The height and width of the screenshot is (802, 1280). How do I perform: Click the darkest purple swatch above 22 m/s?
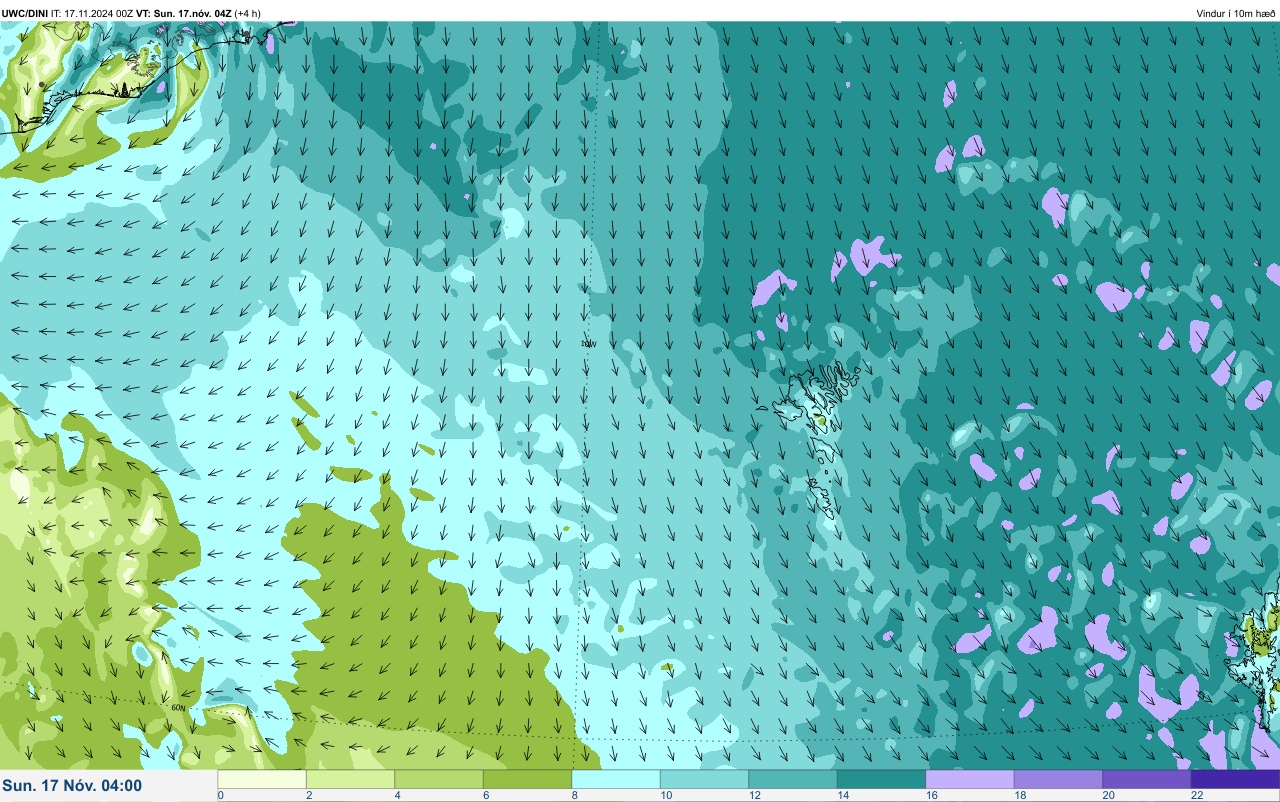pos(1235,779)
